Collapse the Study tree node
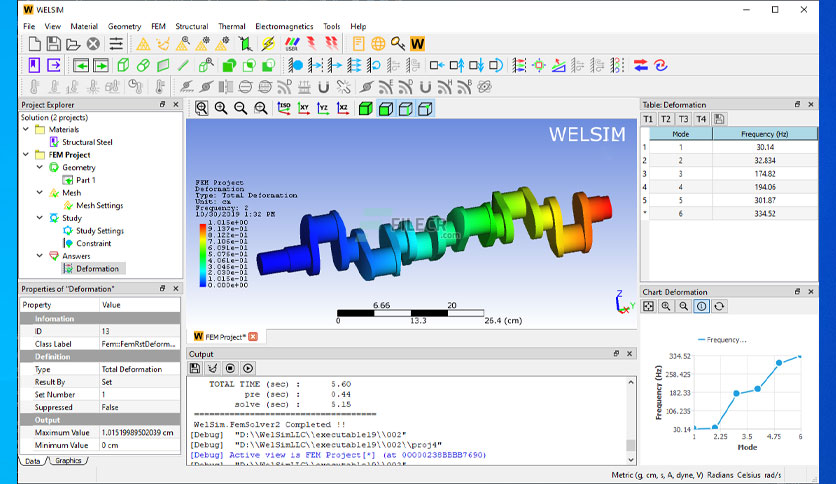836x484 pixels. (x=40, y=217)
